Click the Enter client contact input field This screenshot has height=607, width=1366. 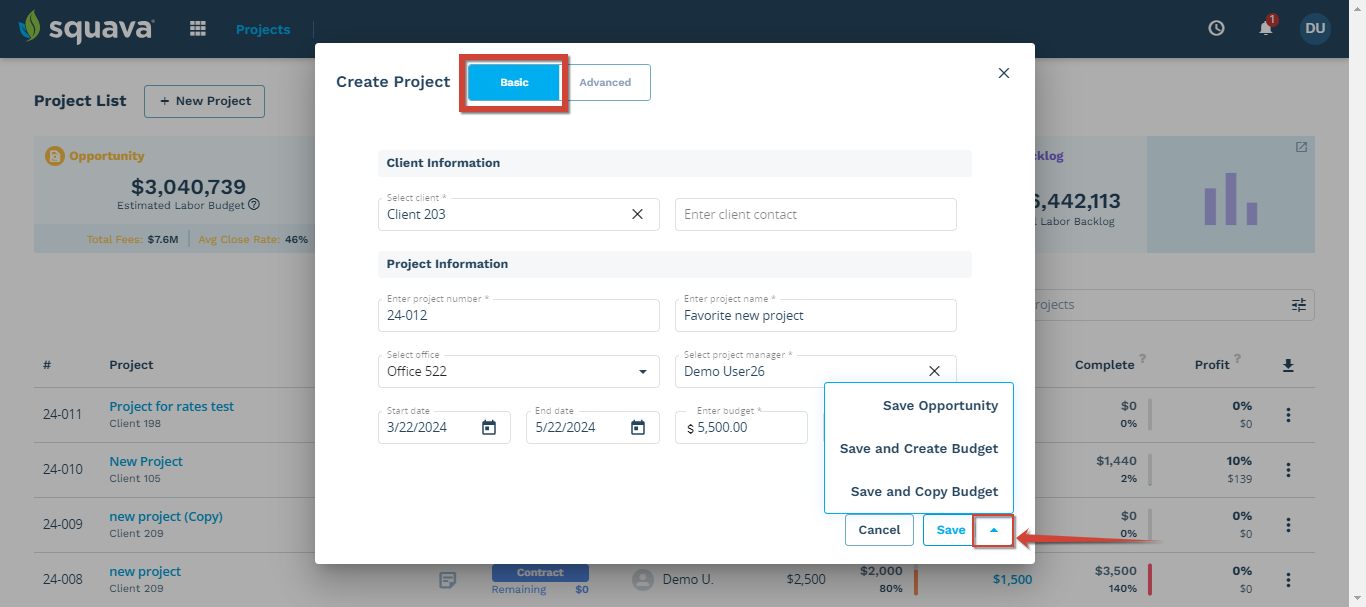pyautogui.click(x=815, y=213)
